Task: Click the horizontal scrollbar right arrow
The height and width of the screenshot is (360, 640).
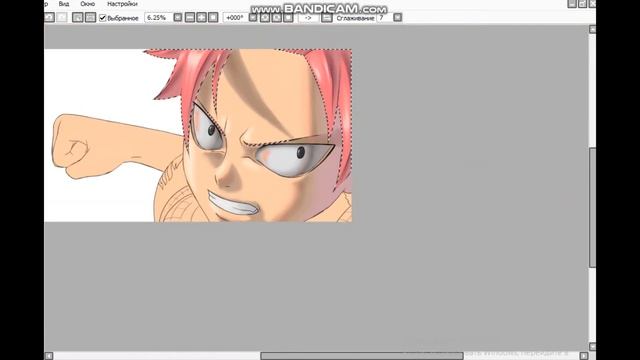Action: [584, 356]
